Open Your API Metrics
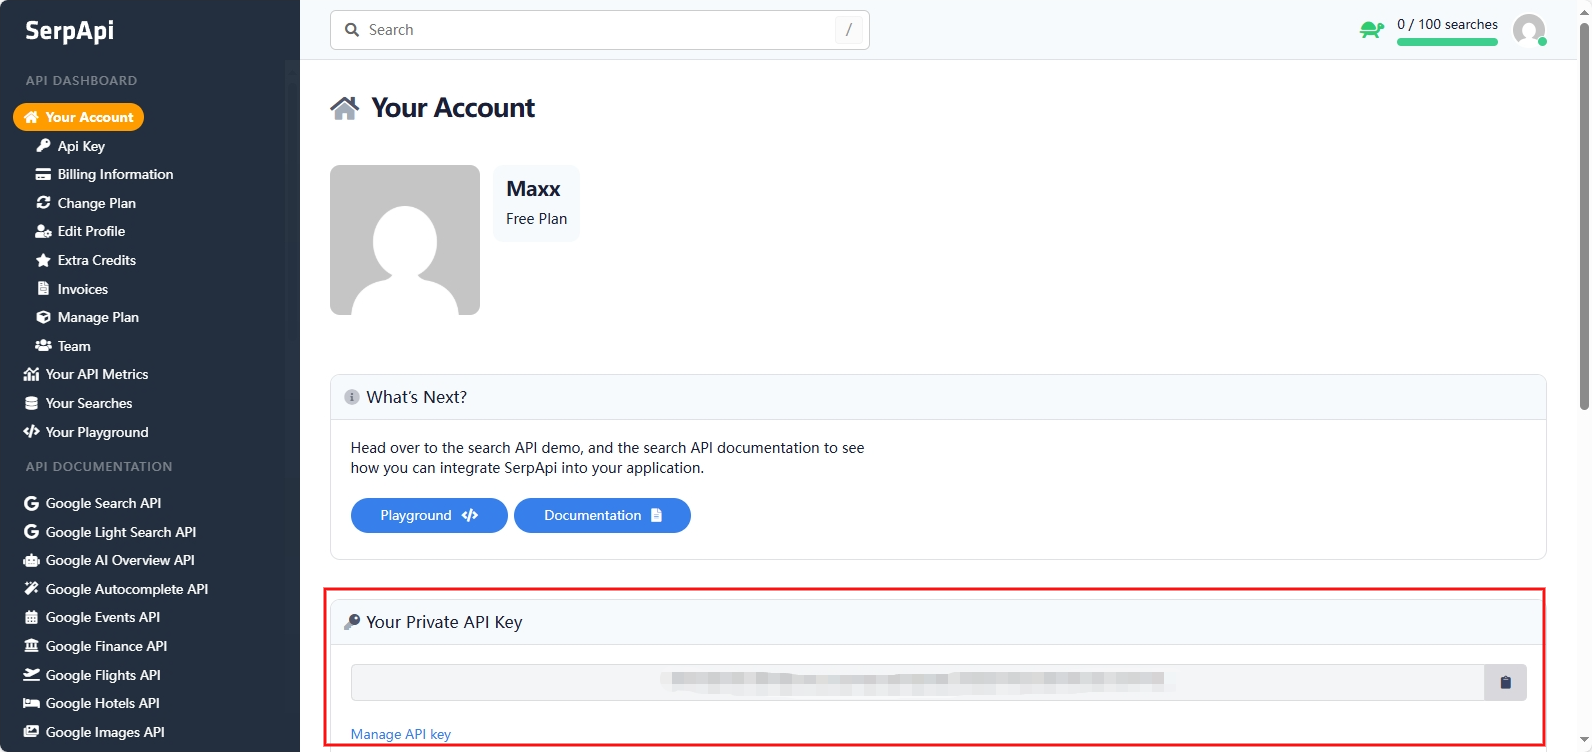Image resolution: width=1592 pixels, height=752 pixels. 96,374
